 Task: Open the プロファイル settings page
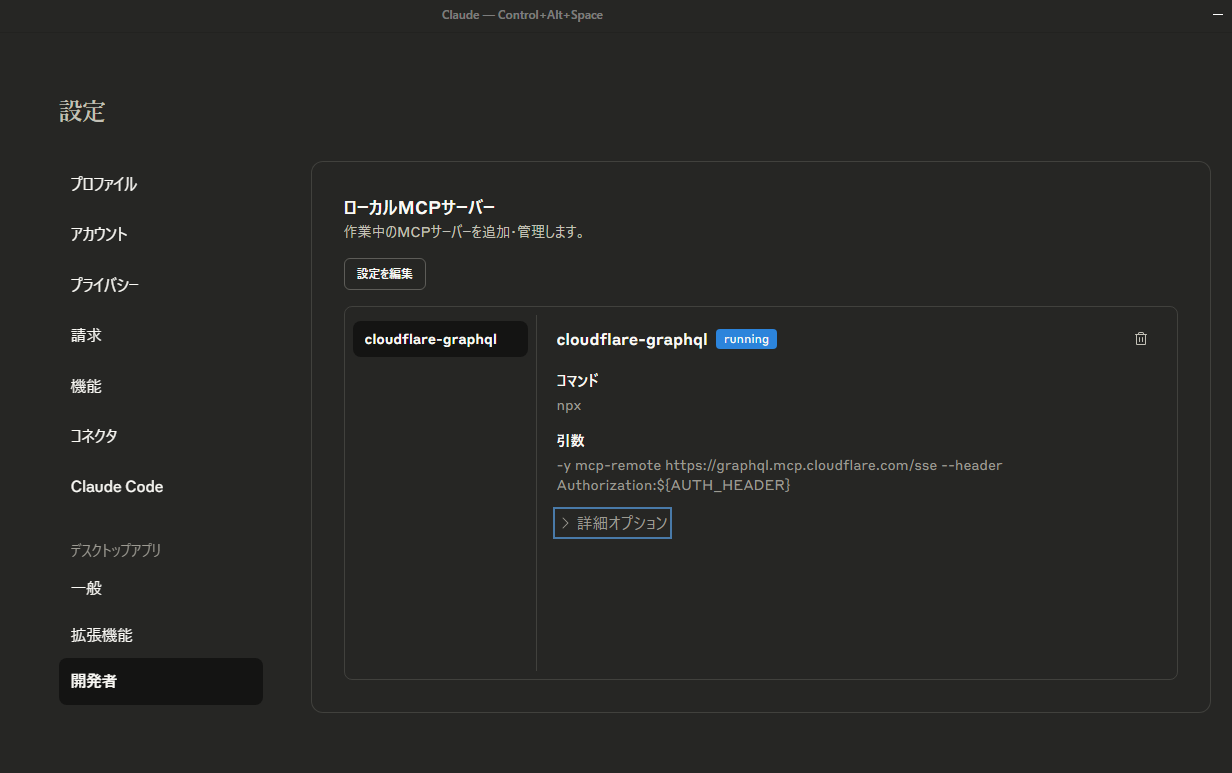[x=104, y=184]
